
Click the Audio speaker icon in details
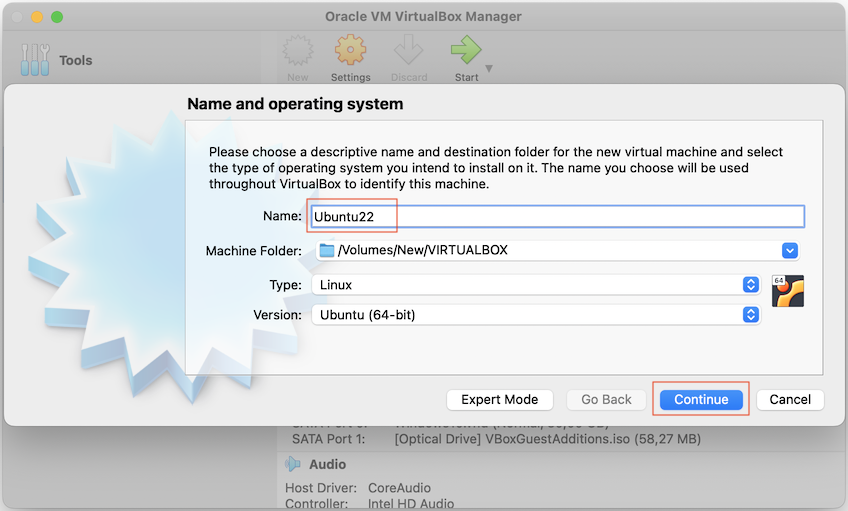pos(293,464)
